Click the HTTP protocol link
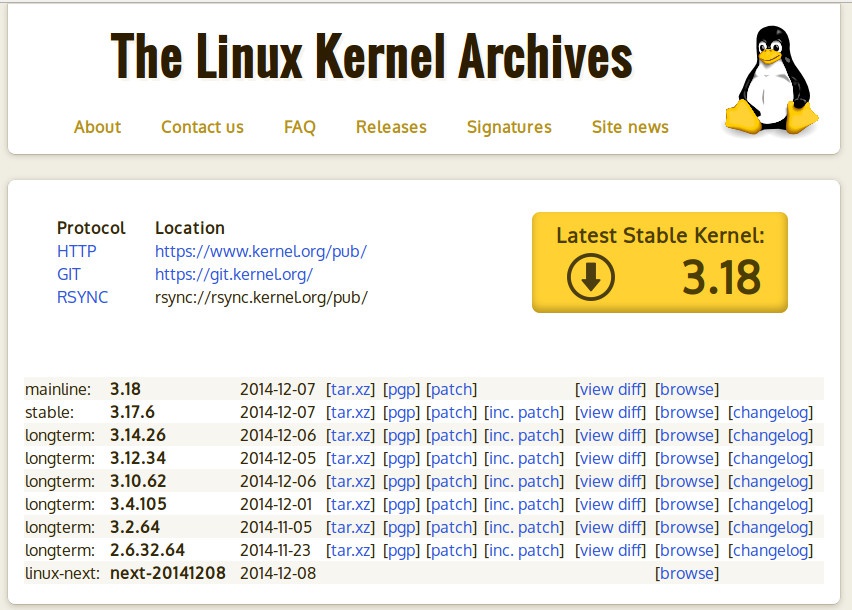852x610 pixels. (77, 251)
